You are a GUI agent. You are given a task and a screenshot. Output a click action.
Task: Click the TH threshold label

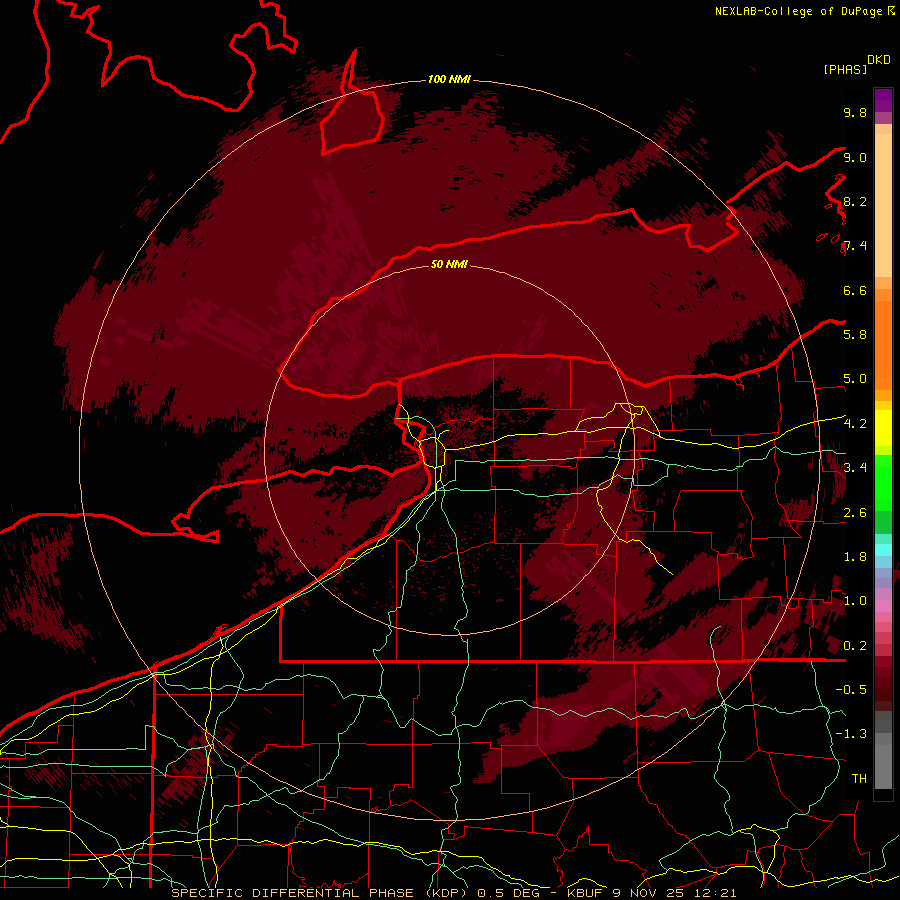(x=859, y=778)
